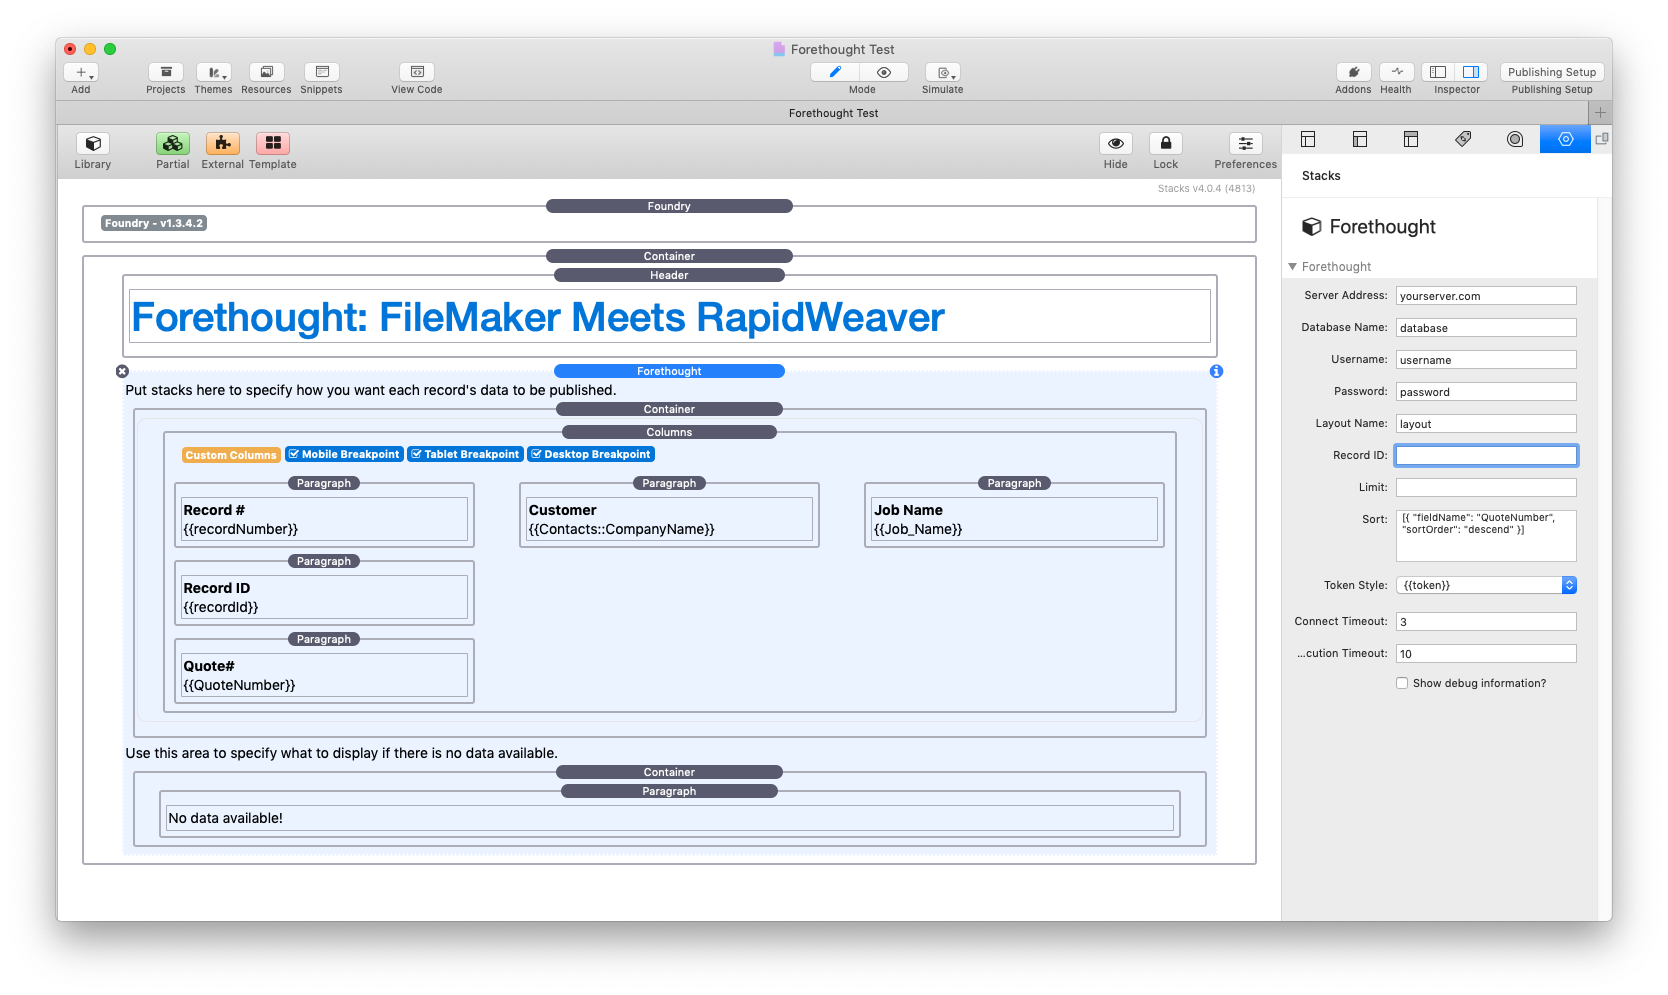1668x995 pixels.
Task: Click the headline "Forethought: FileMaker Meets RapidWeaver"
Action: (x=538, y=318)
